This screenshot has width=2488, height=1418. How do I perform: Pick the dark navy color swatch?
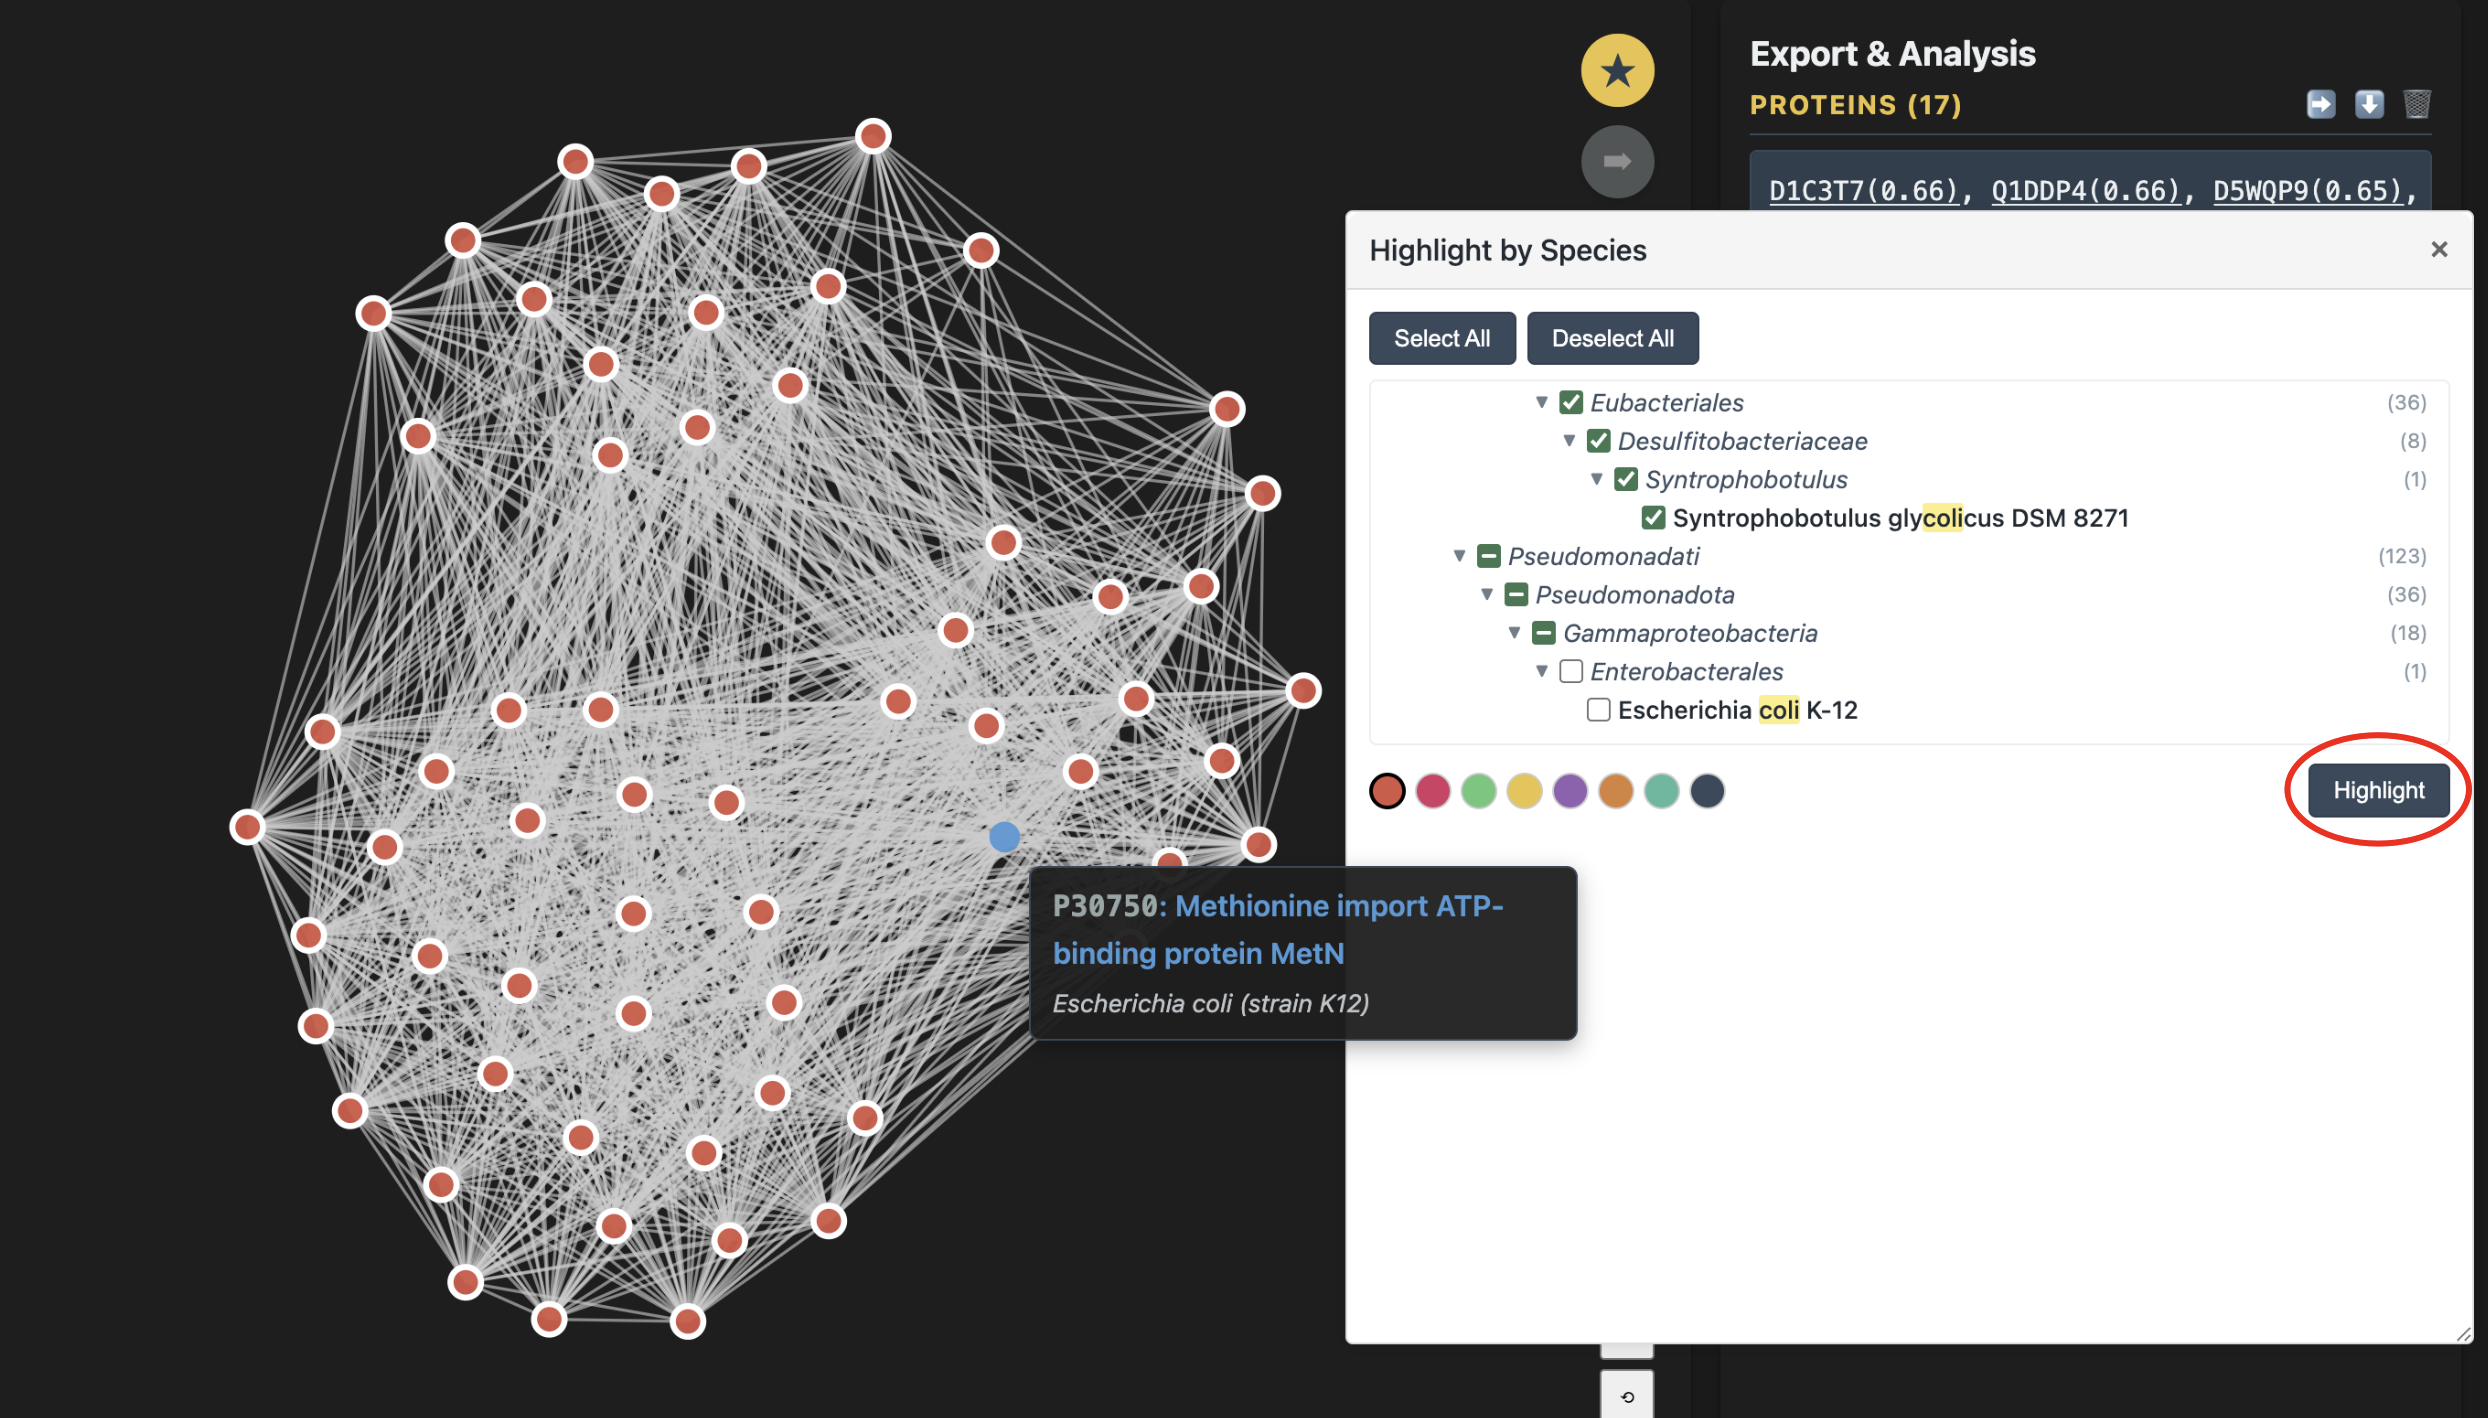click(x=1707, y=791)
